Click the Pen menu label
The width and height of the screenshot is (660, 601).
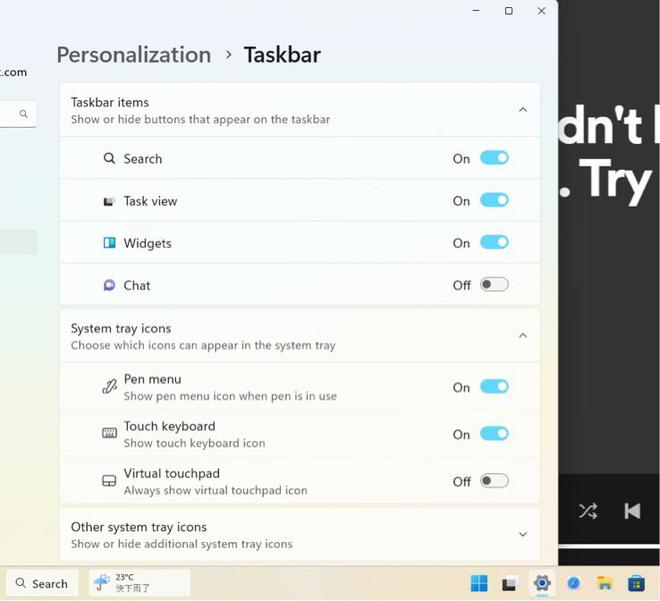152,379
